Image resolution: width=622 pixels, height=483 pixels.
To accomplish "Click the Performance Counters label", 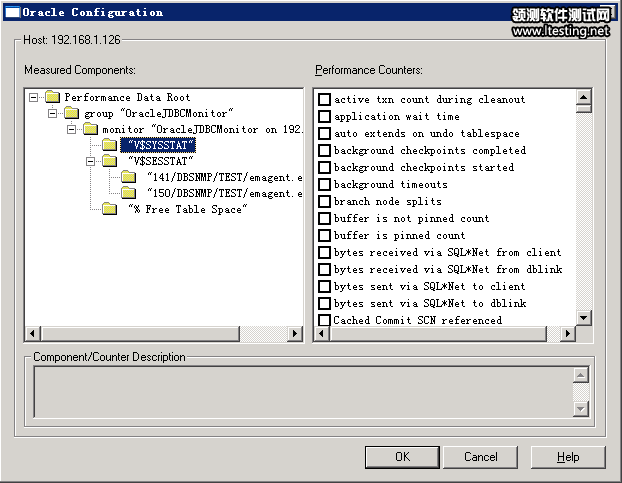I will tap(369, 70).
